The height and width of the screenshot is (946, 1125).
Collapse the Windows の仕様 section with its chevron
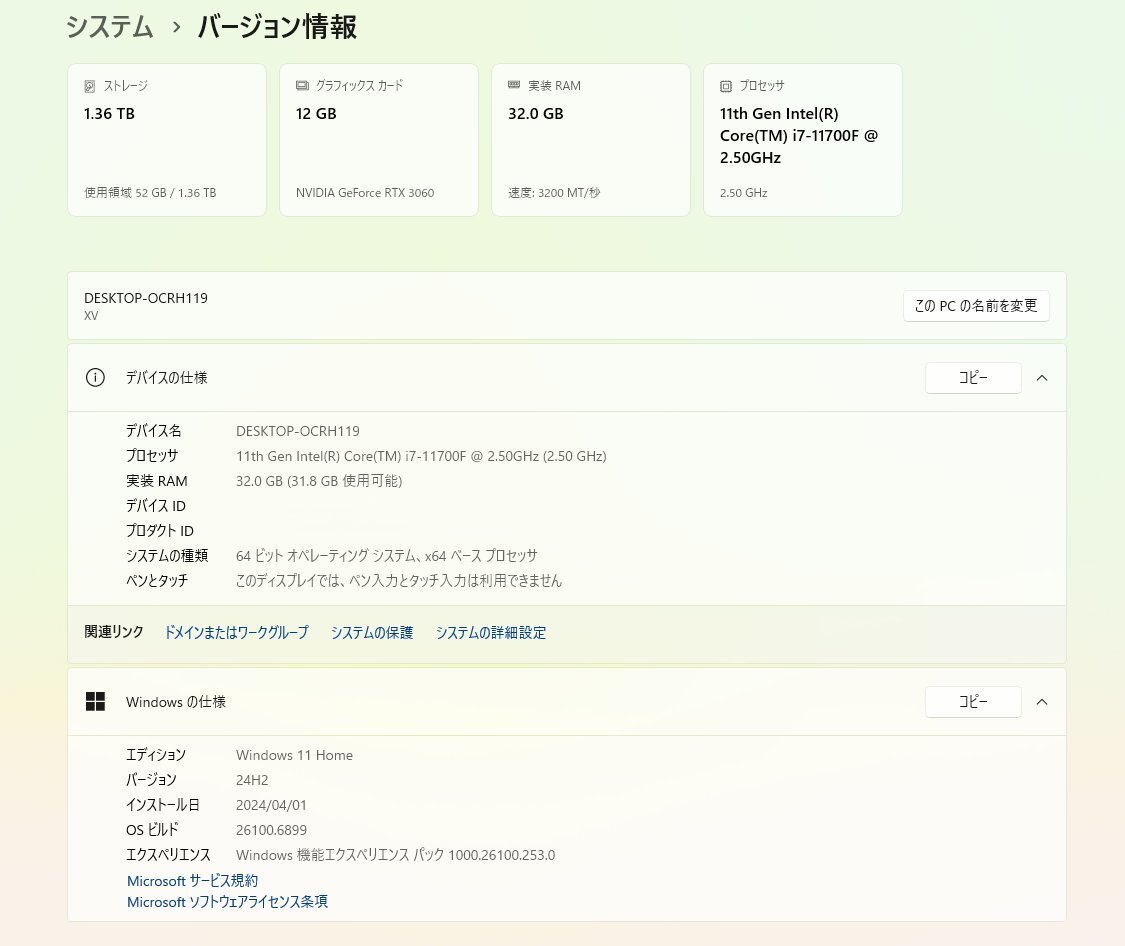[x=1042, y=702]
